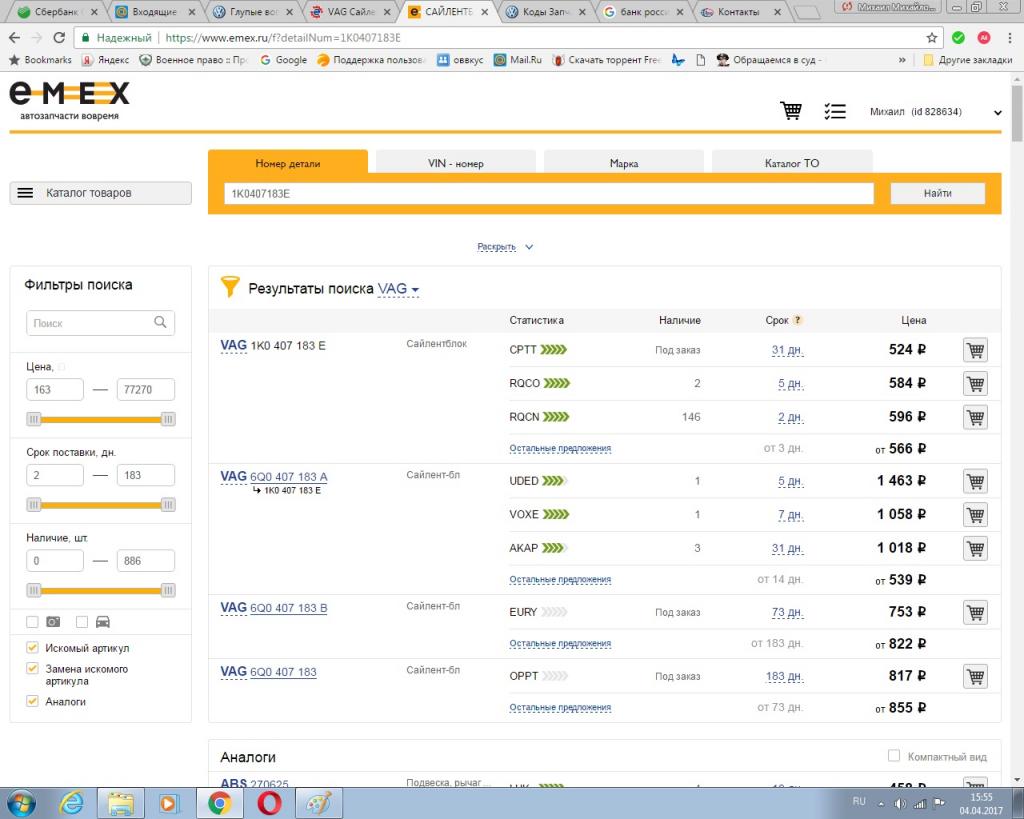Click the availability slider right handle
This screenshot has width=1024, height=819.
pos(168,590)
